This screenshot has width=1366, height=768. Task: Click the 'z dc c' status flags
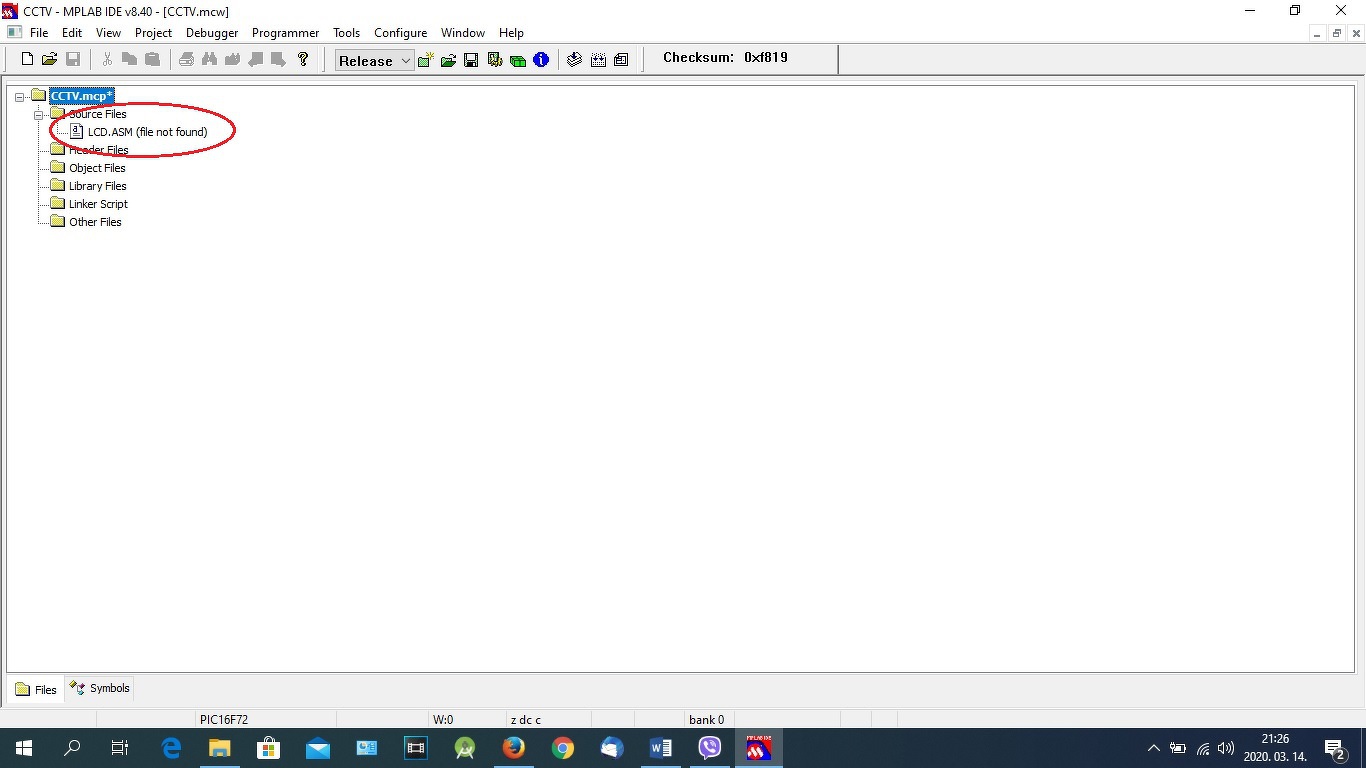click(525, 719)
